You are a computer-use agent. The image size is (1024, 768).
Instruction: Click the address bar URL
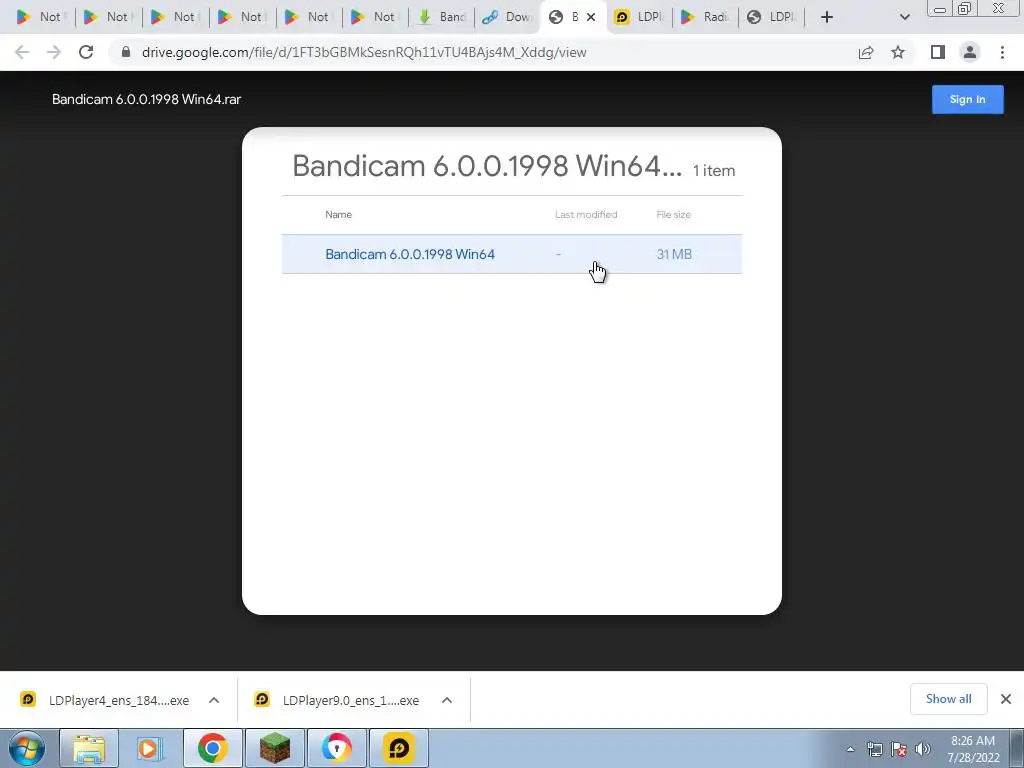[x=364, y=52]
